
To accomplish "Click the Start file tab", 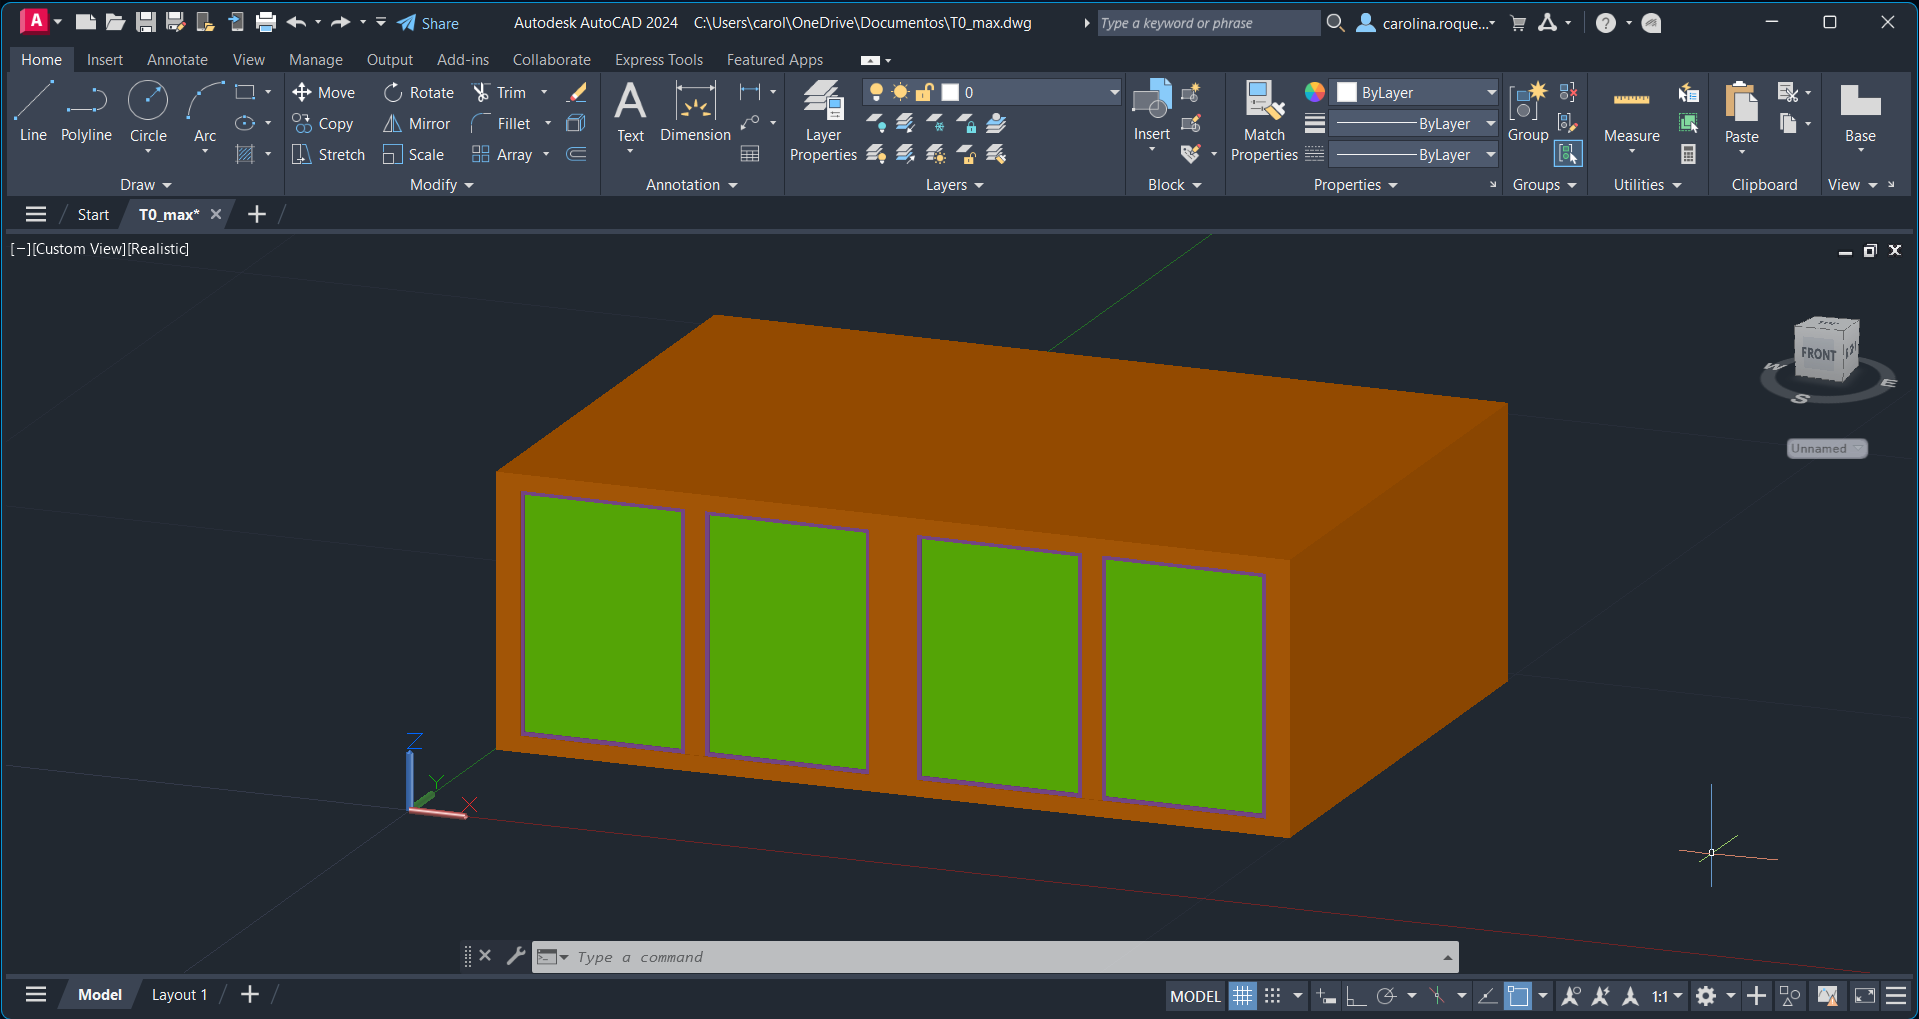I will tap(93, 215).
